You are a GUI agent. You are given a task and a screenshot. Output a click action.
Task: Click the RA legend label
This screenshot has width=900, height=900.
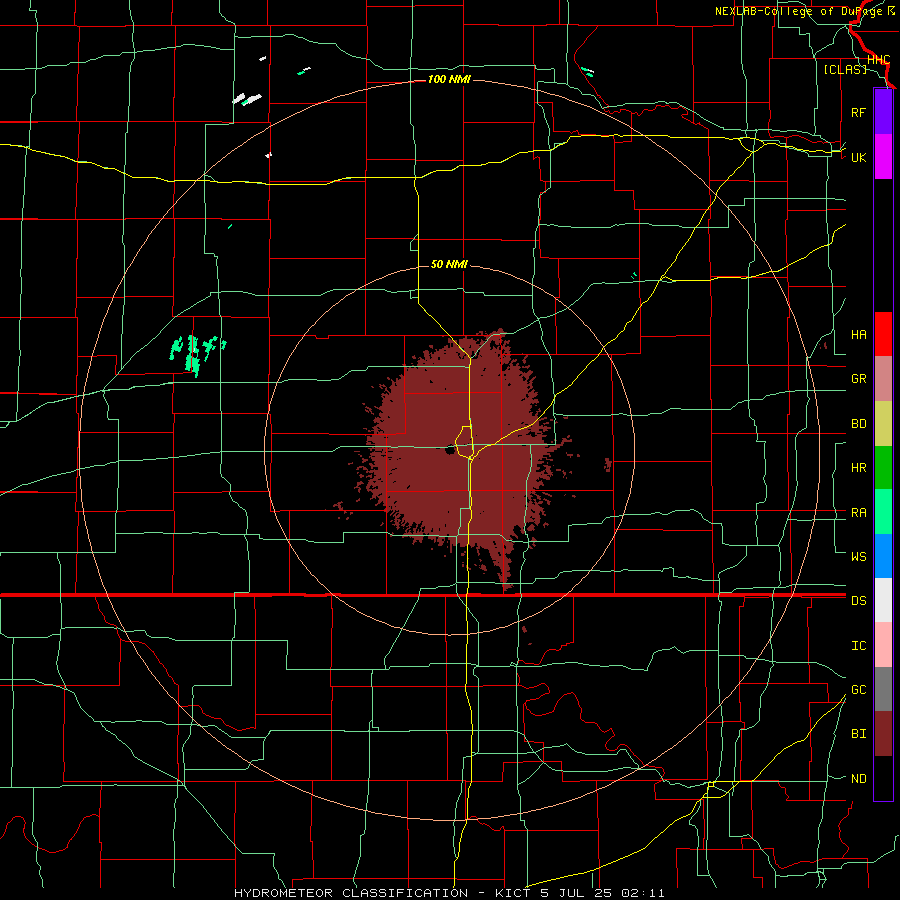pyautogui.click(x=858, y=513)
